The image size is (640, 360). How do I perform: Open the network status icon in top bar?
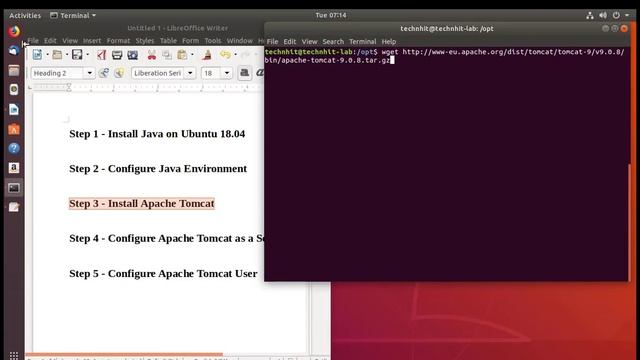coord(590,16)
